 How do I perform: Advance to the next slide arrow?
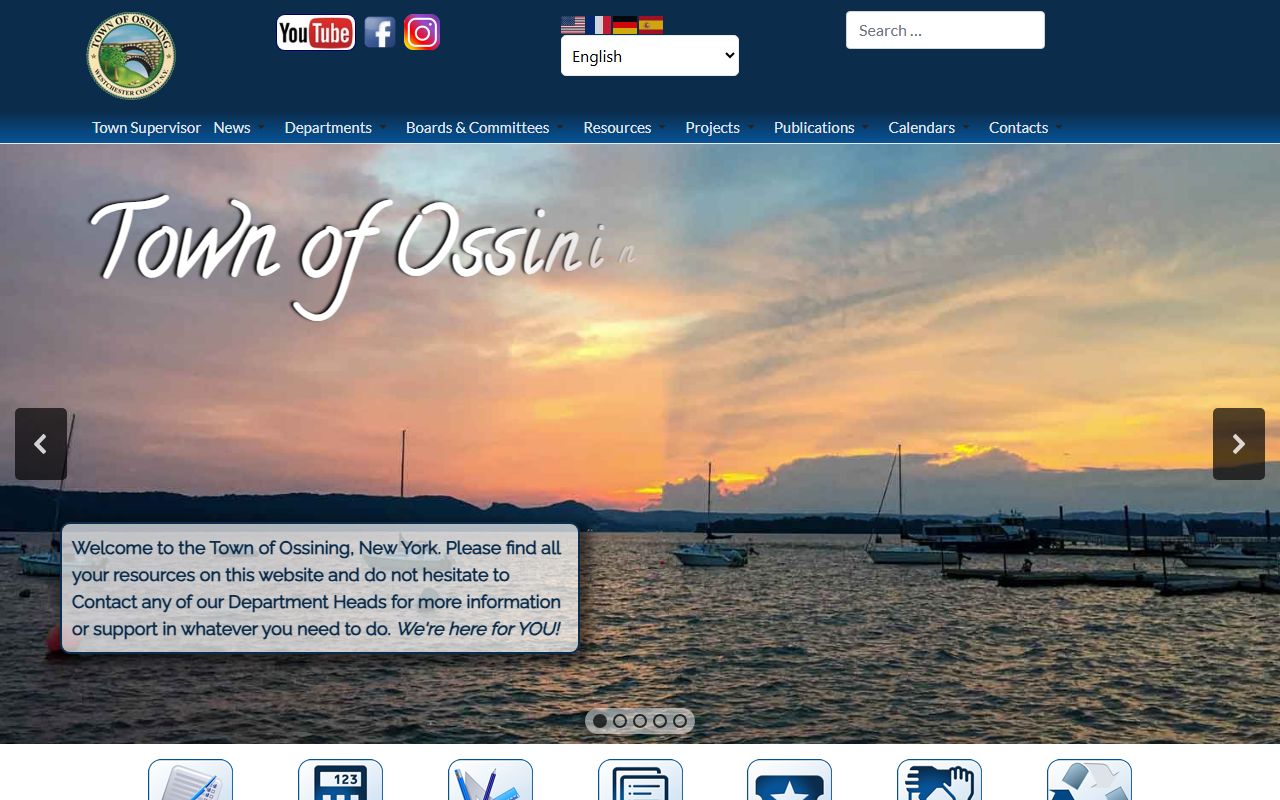point(1239,444)
